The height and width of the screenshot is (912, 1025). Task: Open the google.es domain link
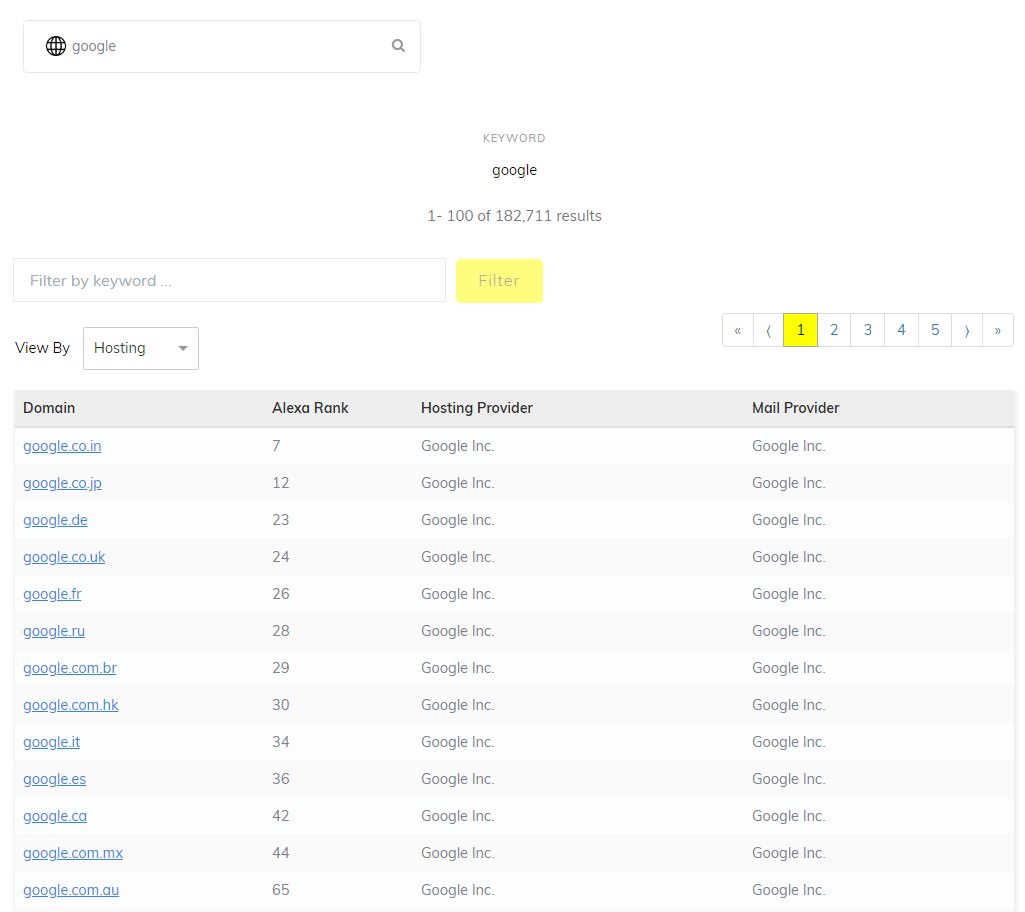click(x=55, y=779)
